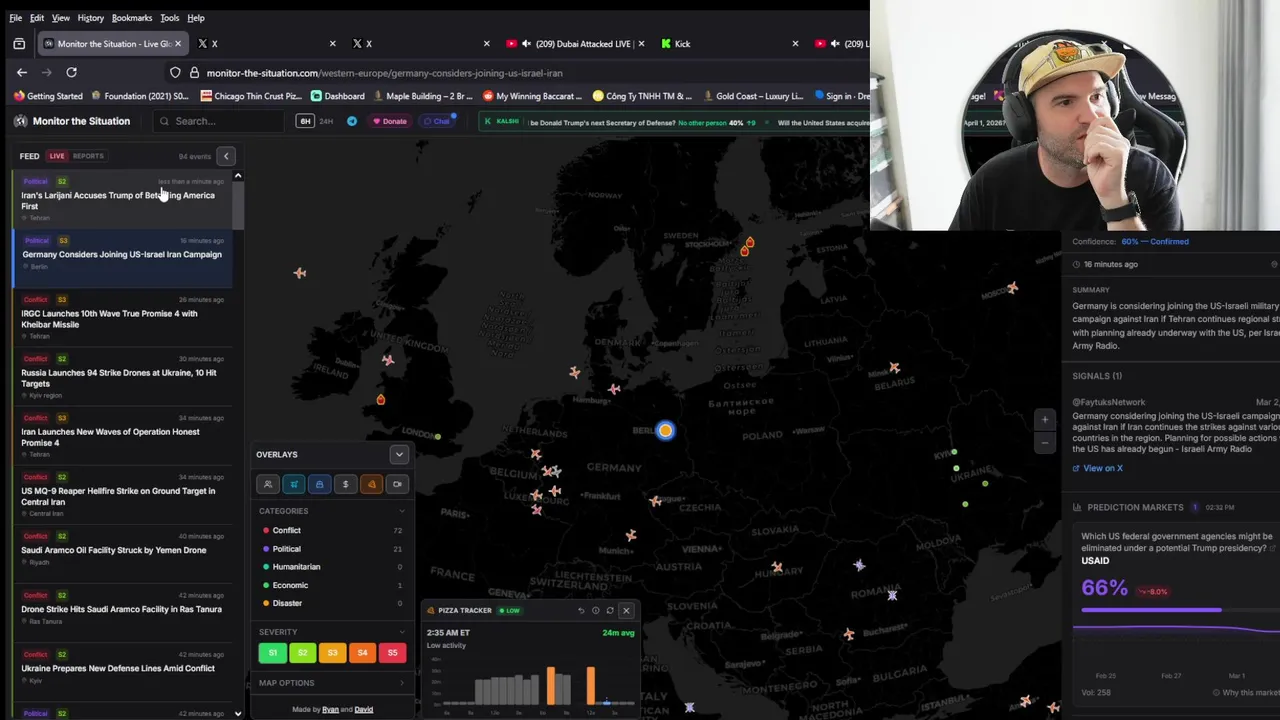Open the Dashboard bookmark
The height and width of the screenshot is (720, 1280).
click(x=338, y=96)
